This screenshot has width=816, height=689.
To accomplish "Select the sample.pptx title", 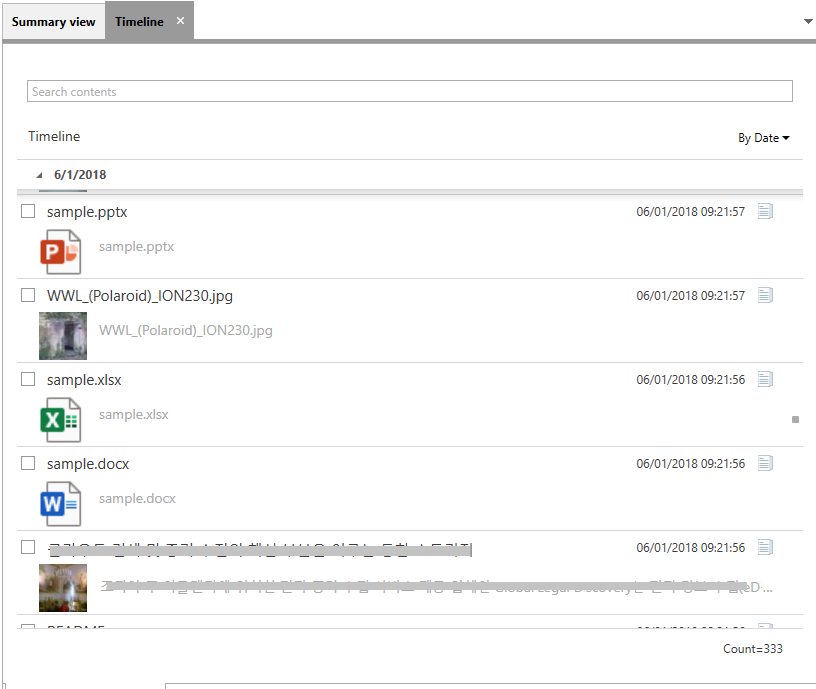I will 87,212.
